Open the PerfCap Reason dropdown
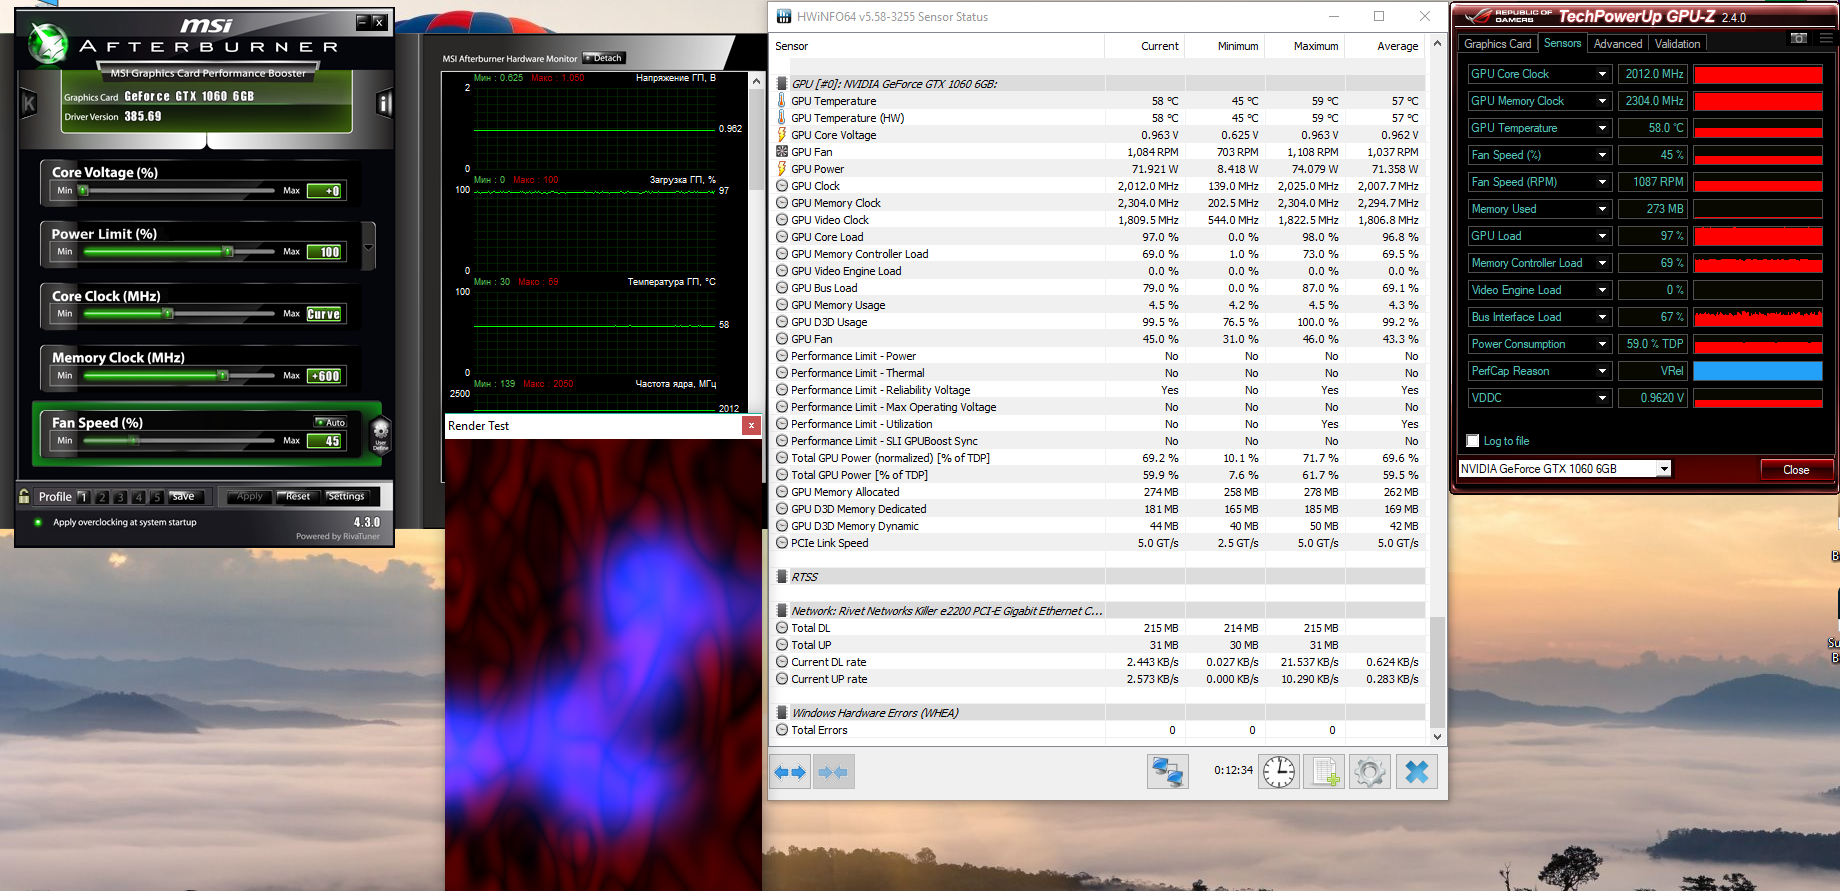Image resolution: width=1840 pixels, height=891 pixels. click(x=1602, y=371)
